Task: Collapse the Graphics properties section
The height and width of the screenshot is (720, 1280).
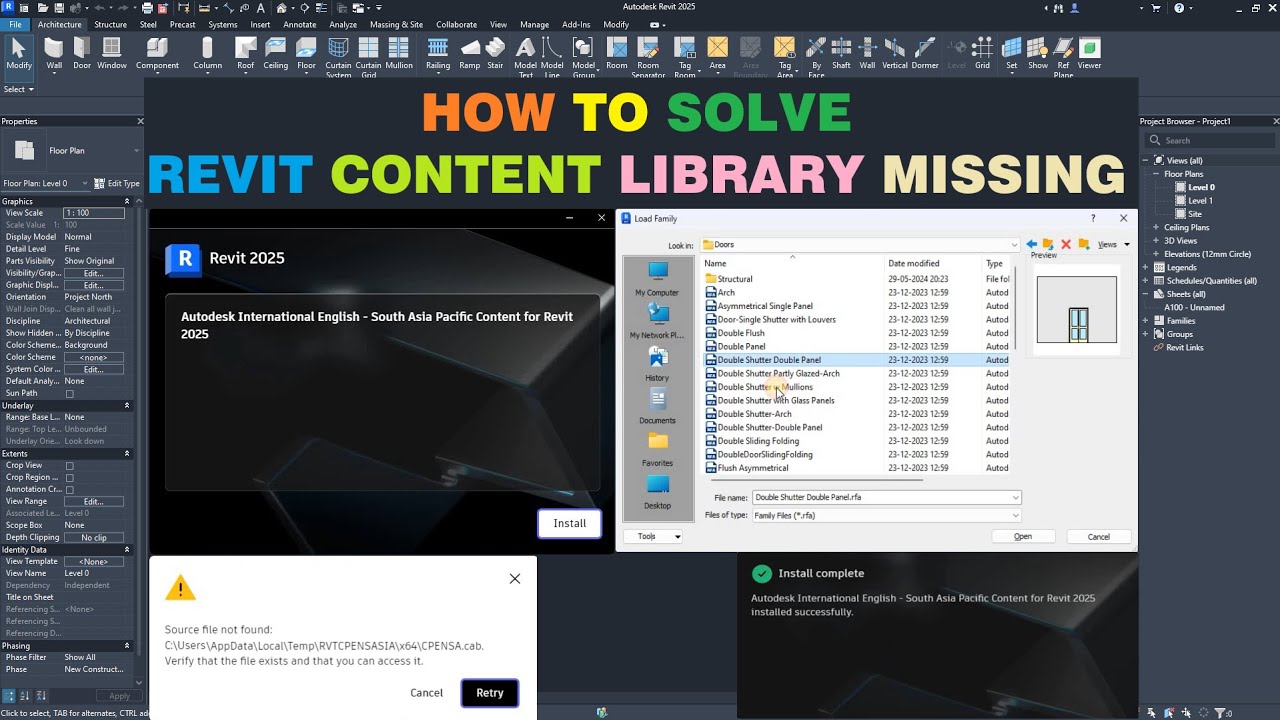Action: tap(127, 201)
